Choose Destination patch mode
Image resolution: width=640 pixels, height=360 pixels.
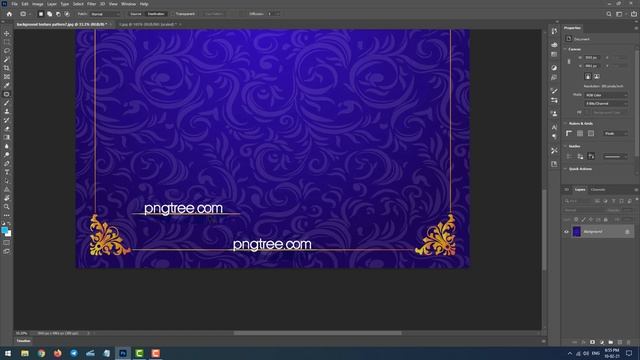(x=156, y=14)
